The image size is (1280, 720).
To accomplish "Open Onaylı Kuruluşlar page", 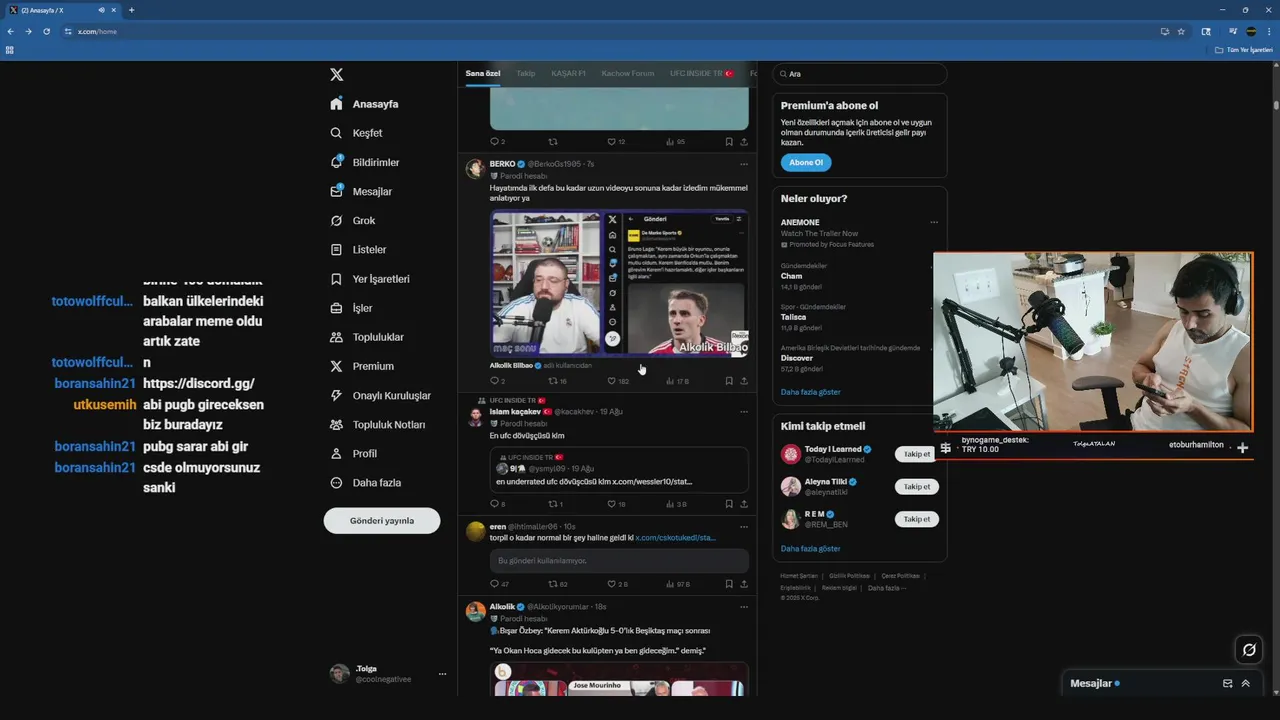I will coord(380,395).
